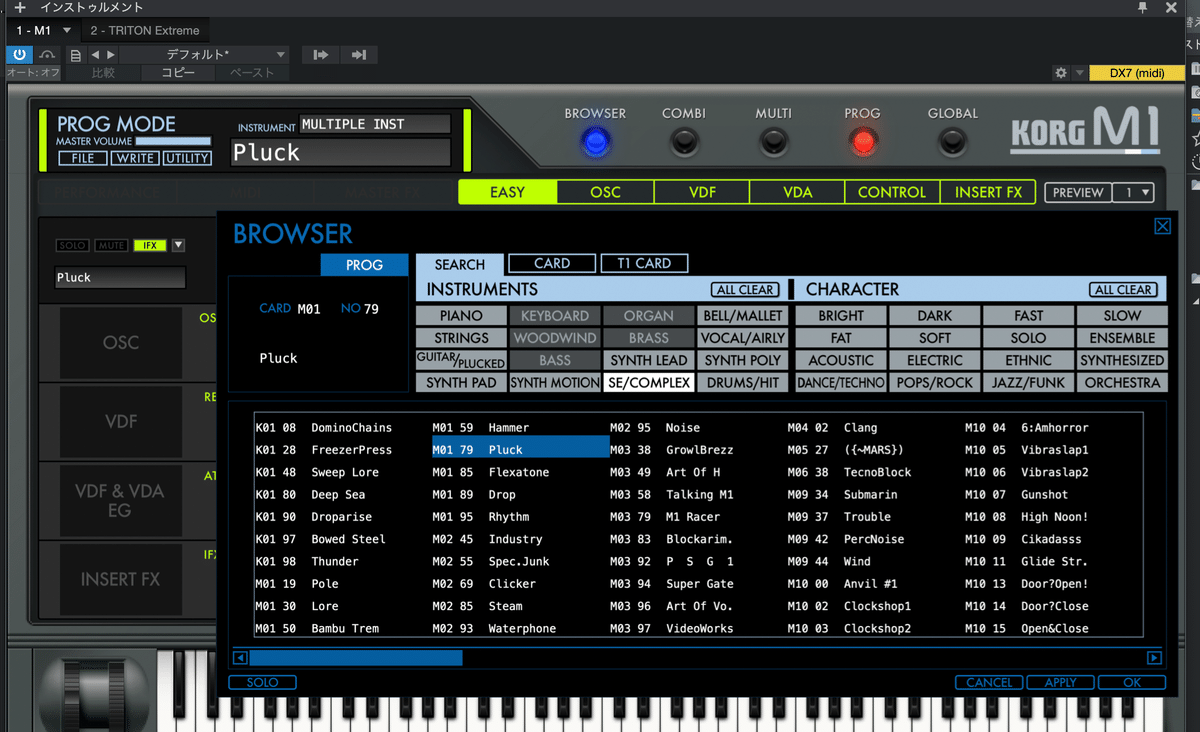Viewport: 1200px width, 732px height.
Task: Select previous preset with left arrow
Action: 95,55
